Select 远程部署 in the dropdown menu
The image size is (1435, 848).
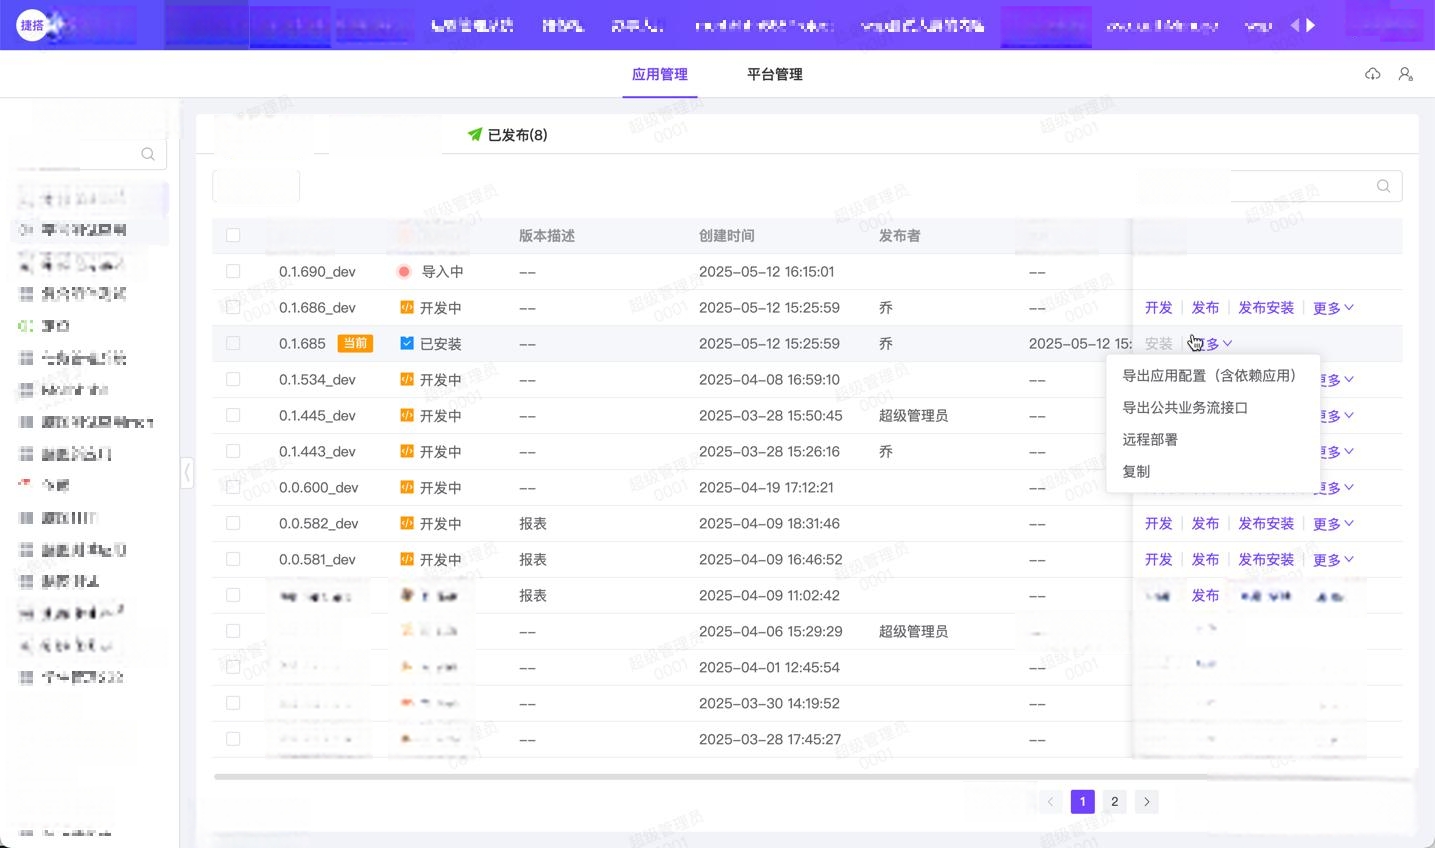click(1213, 440)
